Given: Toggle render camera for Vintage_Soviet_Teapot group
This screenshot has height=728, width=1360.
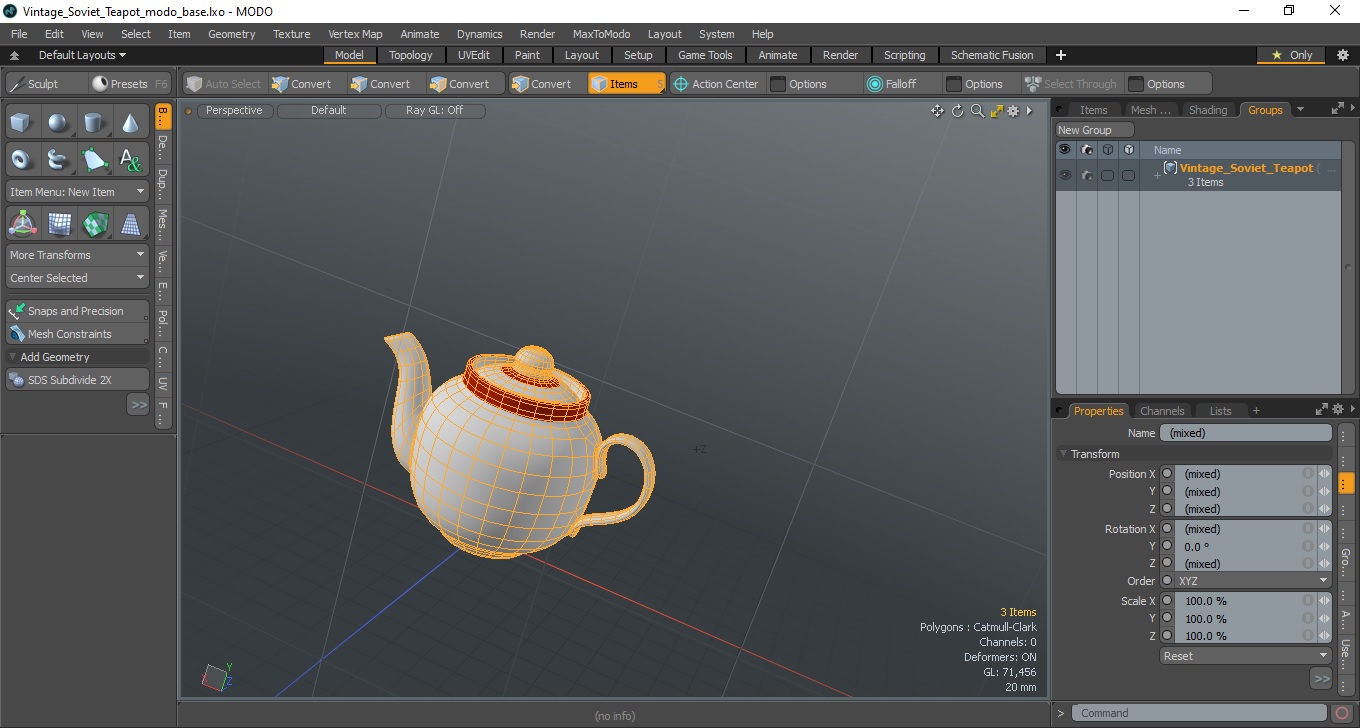Looking at the screenshot, I should tap(1086, 175).
